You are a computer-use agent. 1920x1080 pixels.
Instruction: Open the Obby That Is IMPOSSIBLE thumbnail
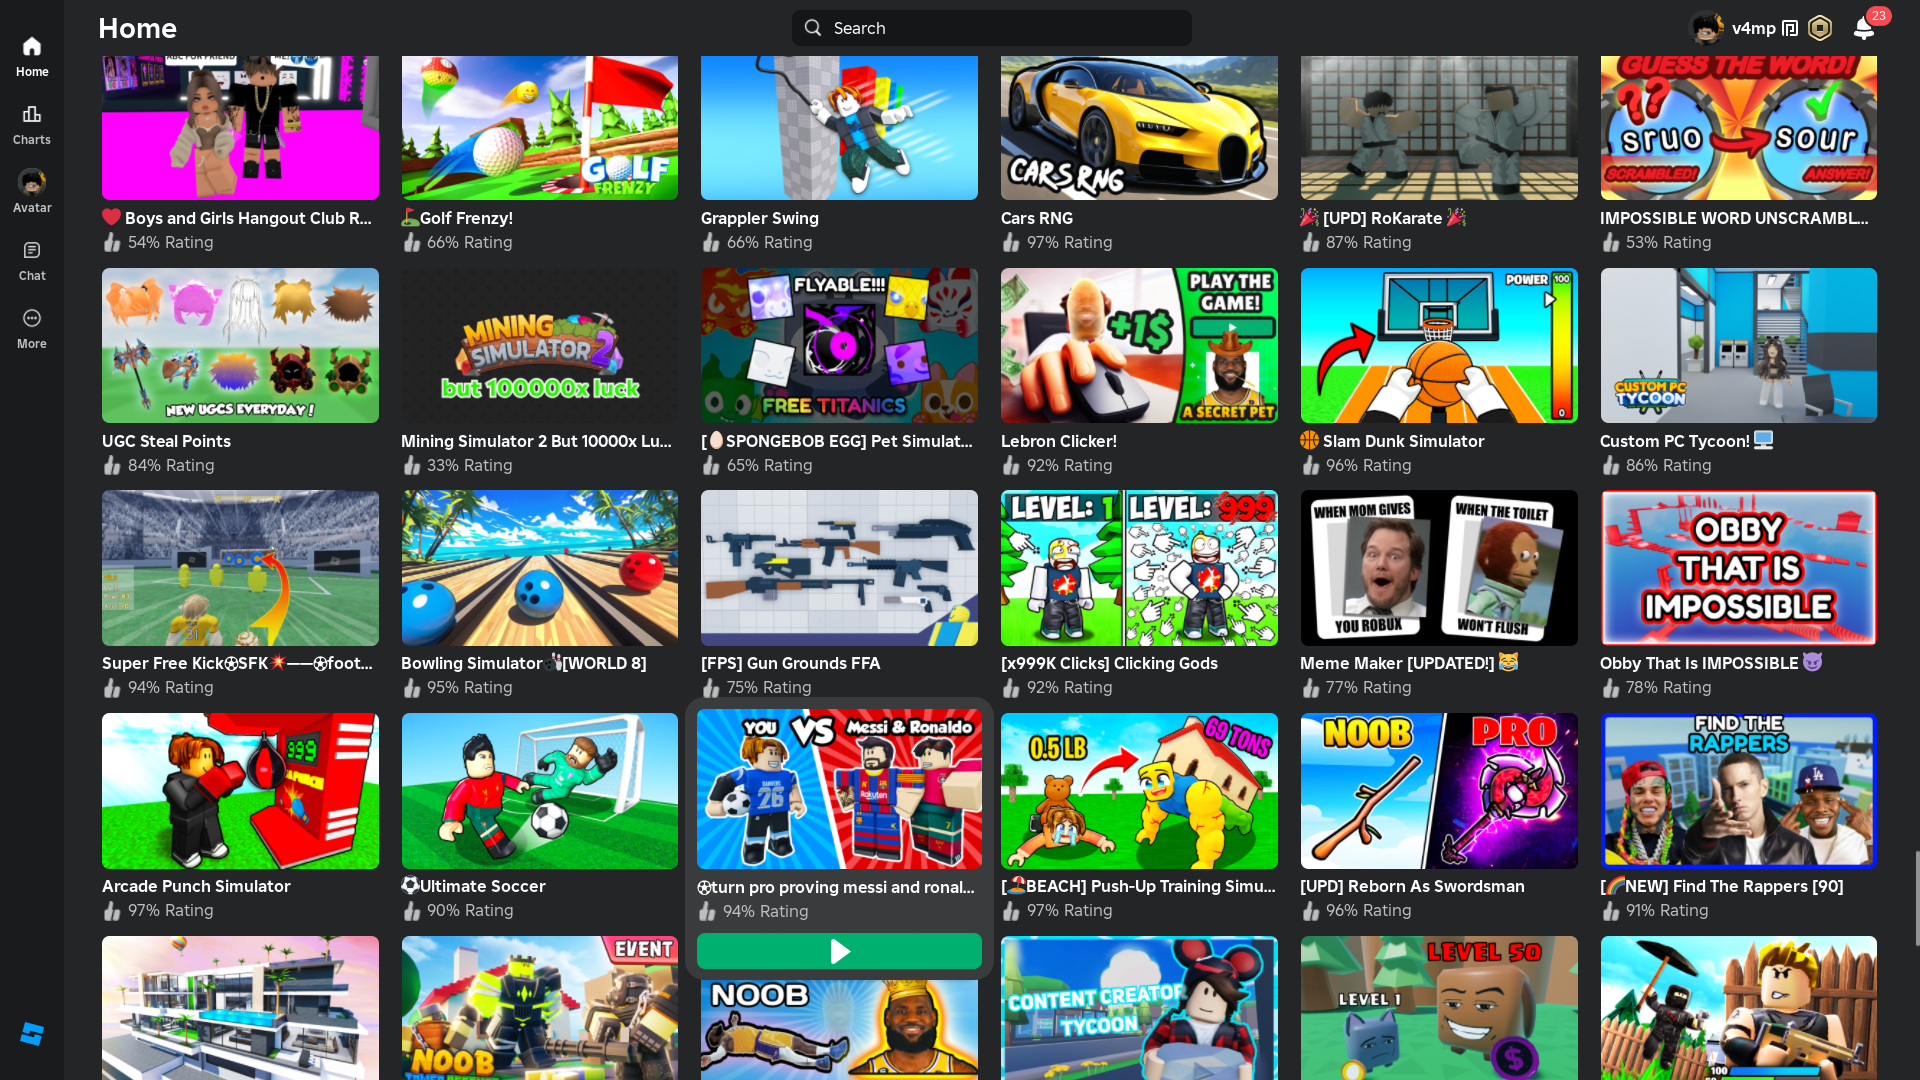(1738, 567)
